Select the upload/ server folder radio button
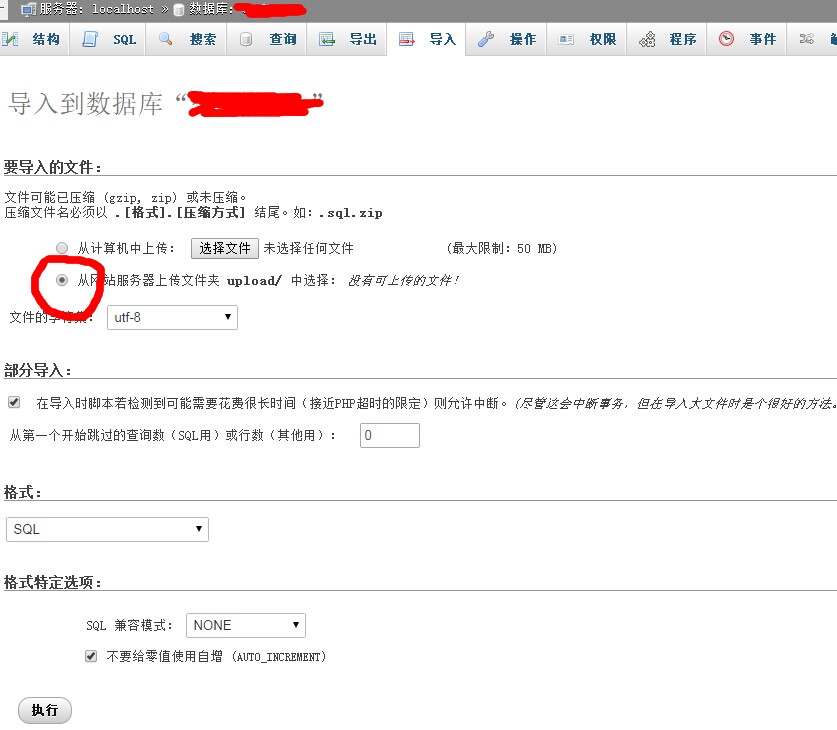Viewport: 837px width, 730px height. [62, 281]
